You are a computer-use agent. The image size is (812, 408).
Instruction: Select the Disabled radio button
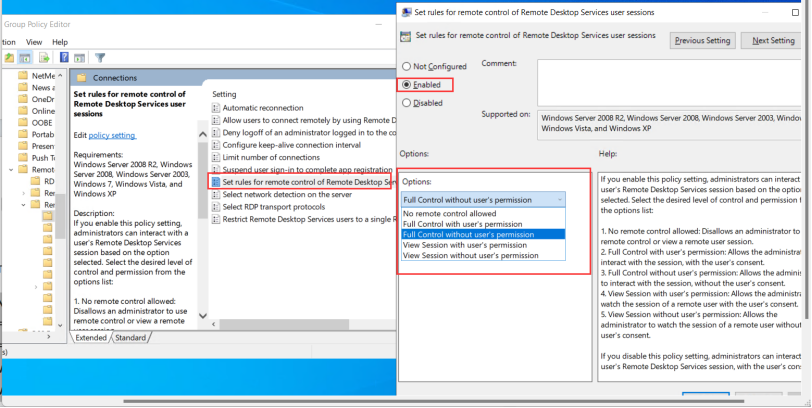[x=407, y=103]
